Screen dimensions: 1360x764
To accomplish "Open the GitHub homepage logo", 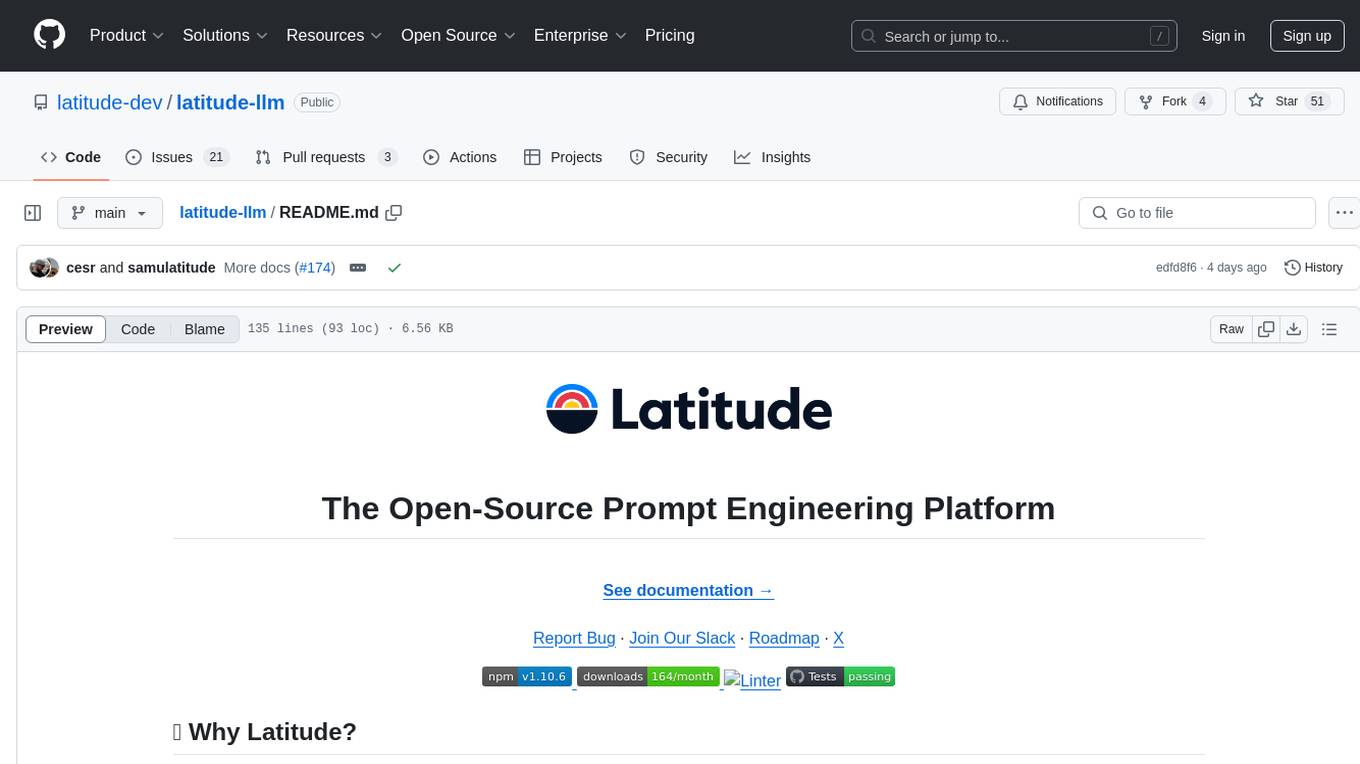I will [50, 35].
